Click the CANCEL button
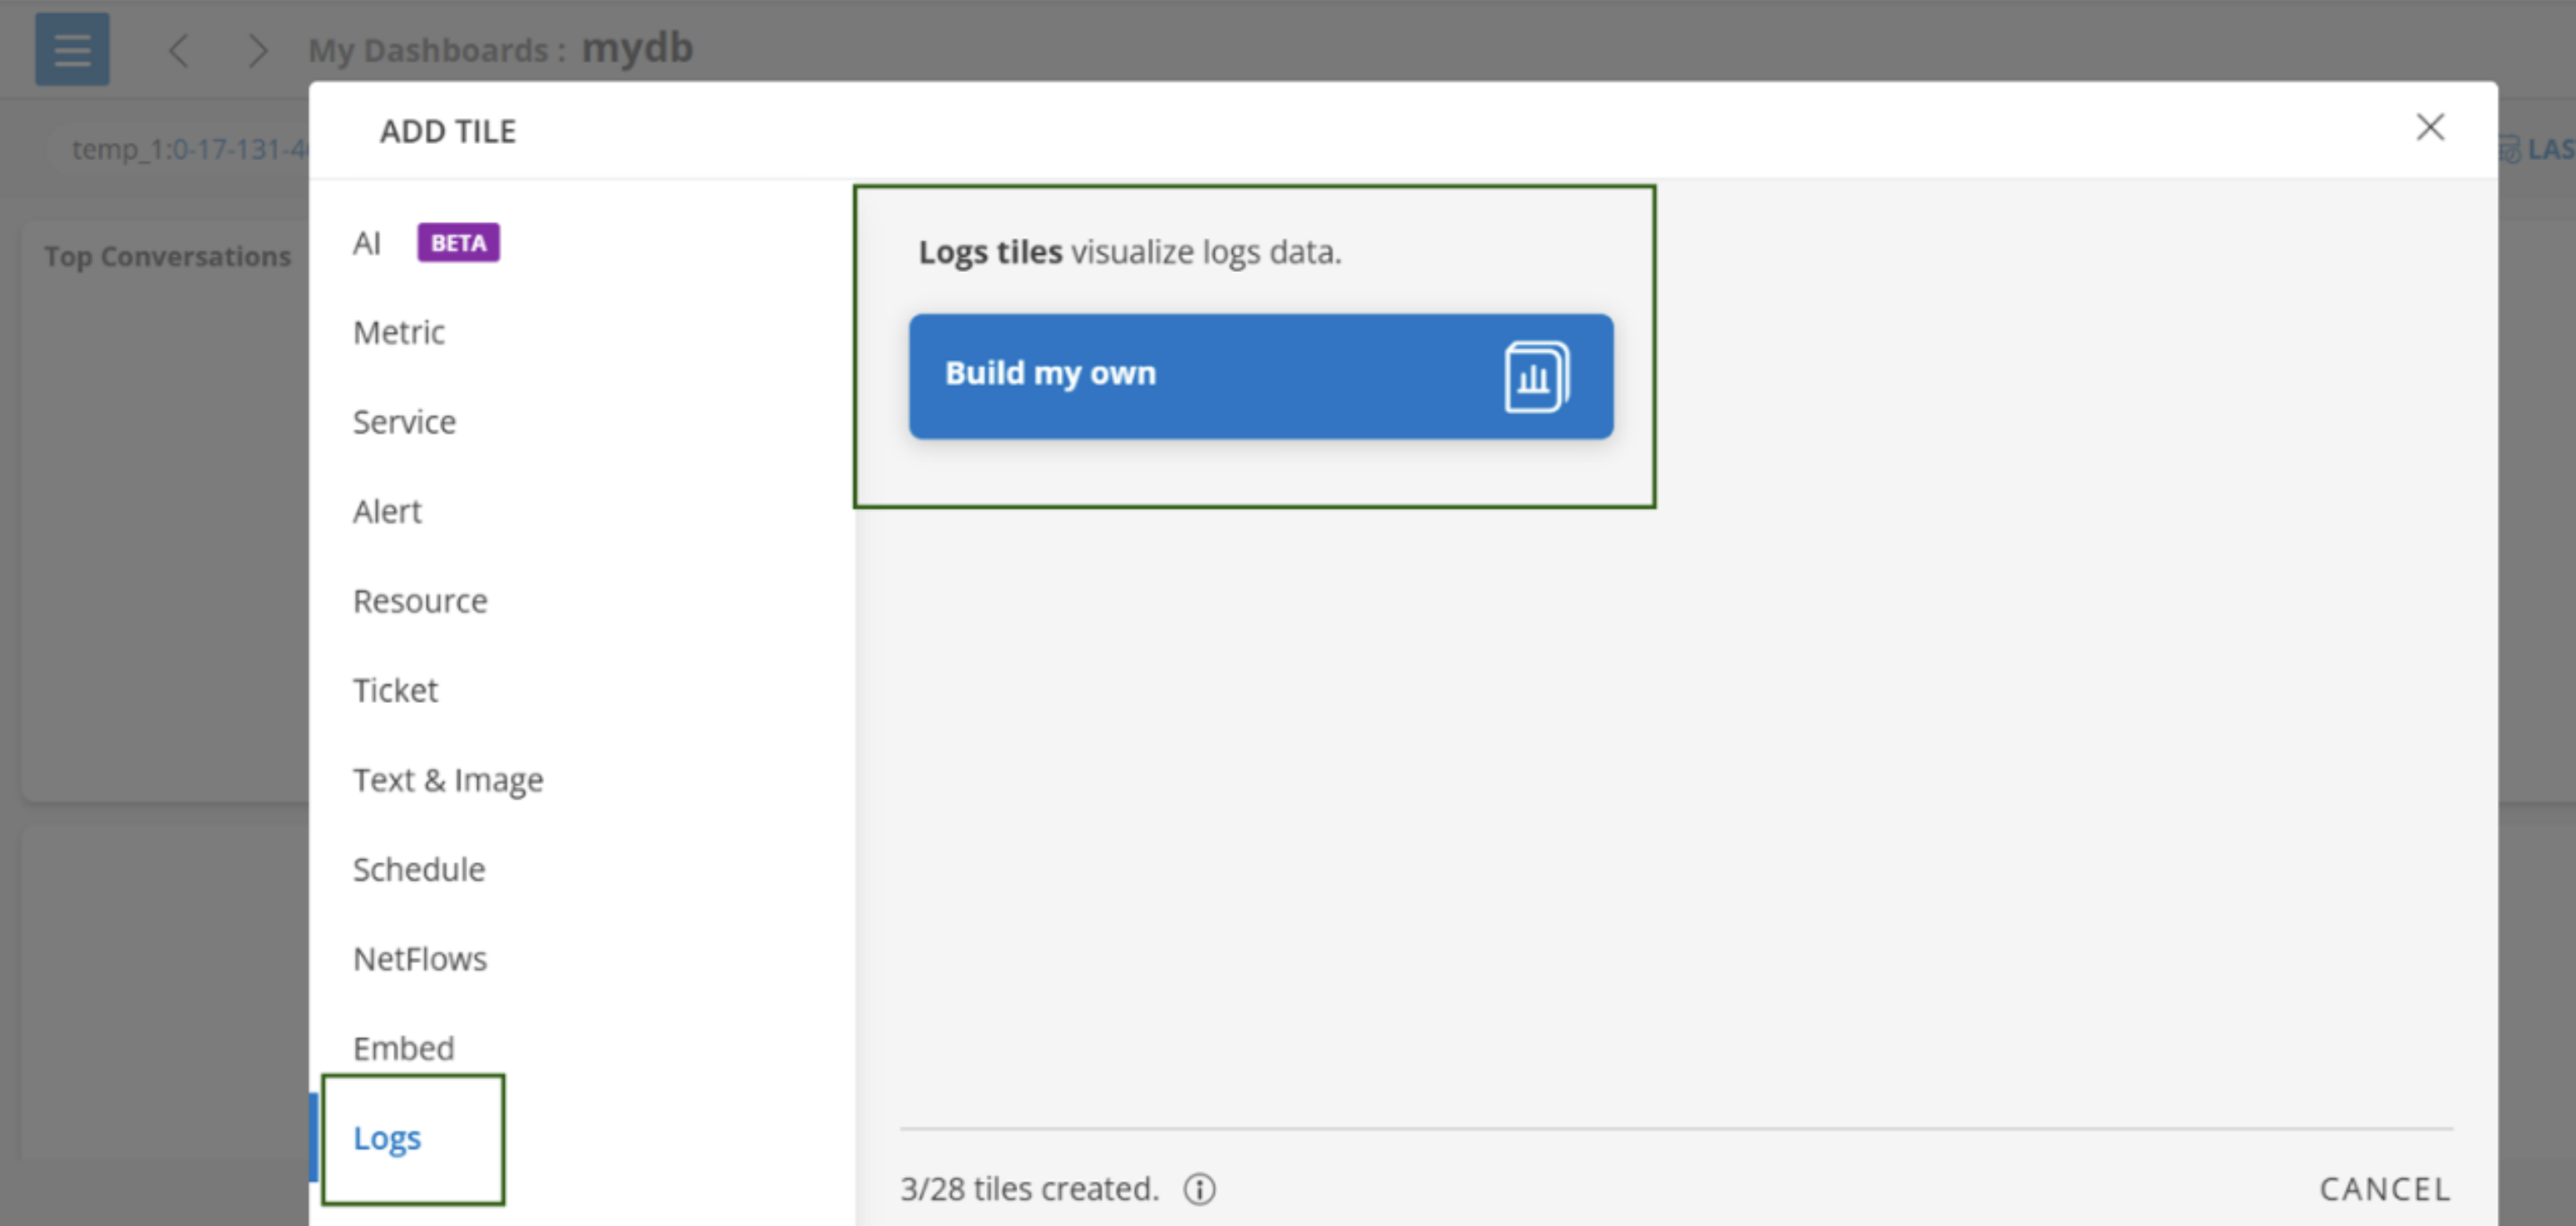This screenshot has width=2576, height=1226. click(2385, 1189)
